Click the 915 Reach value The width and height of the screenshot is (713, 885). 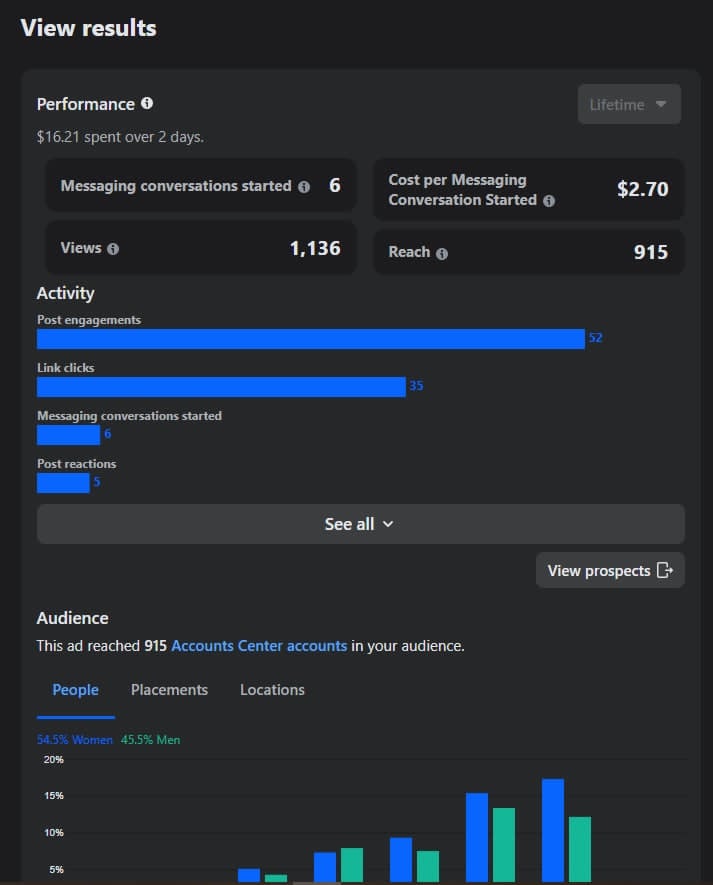coord(650,252)
